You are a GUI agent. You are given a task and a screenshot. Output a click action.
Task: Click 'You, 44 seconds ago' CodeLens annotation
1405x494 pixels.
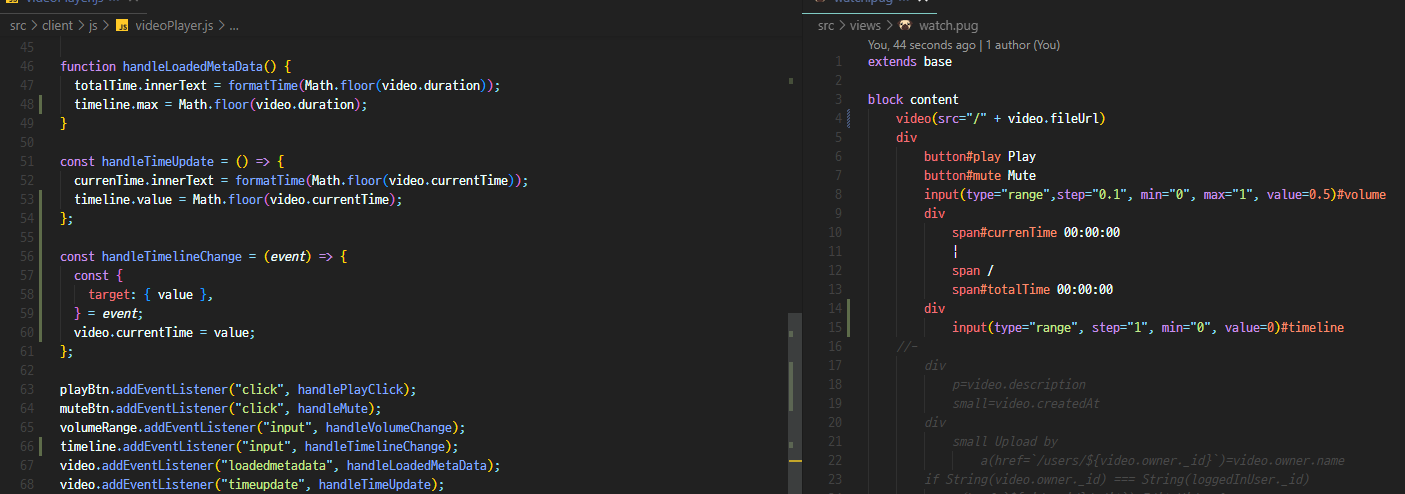pyautogui.click(x=922, y=45)
